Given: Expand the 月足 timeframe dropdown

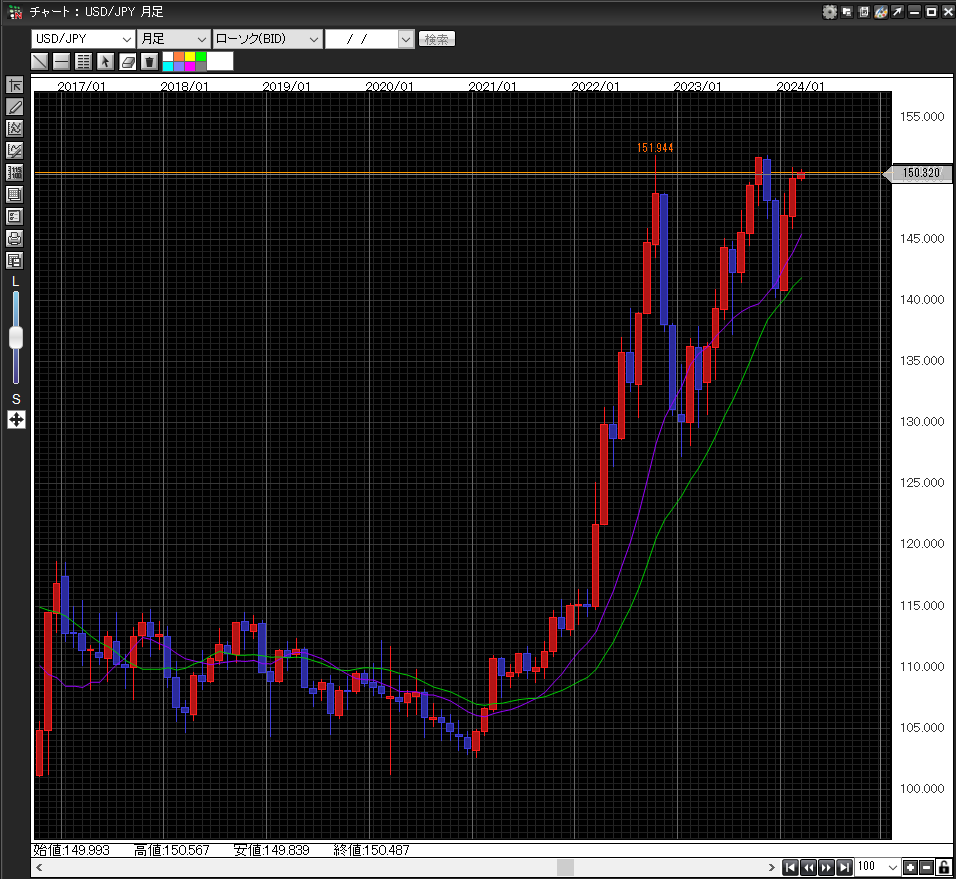Looking at the screenshot, I should pyautogui.click(x=173, y=39).
